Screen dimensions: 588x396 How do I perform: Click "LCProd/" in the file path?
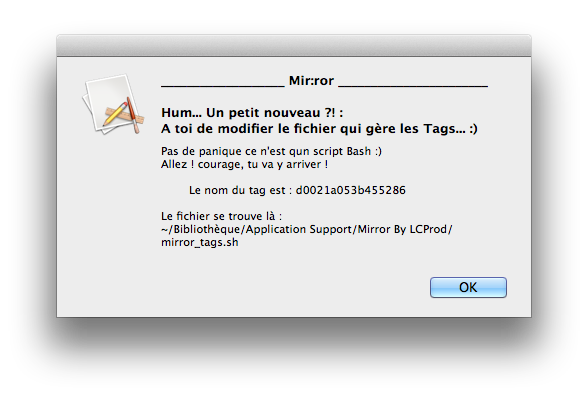click(x=431, y=229)
